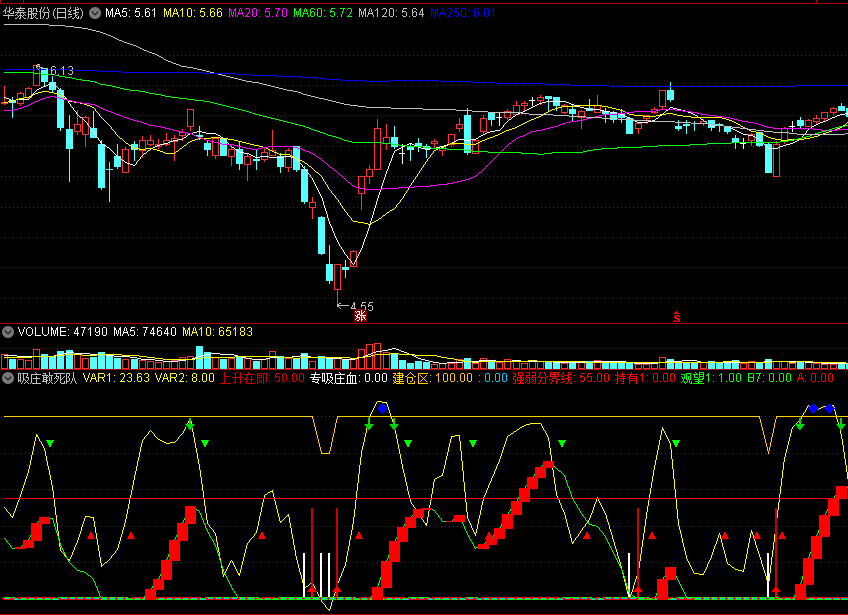848x615 pixels.
Task: Select the MA5: 5.61 label in price chart header
Action: point(131,13)
